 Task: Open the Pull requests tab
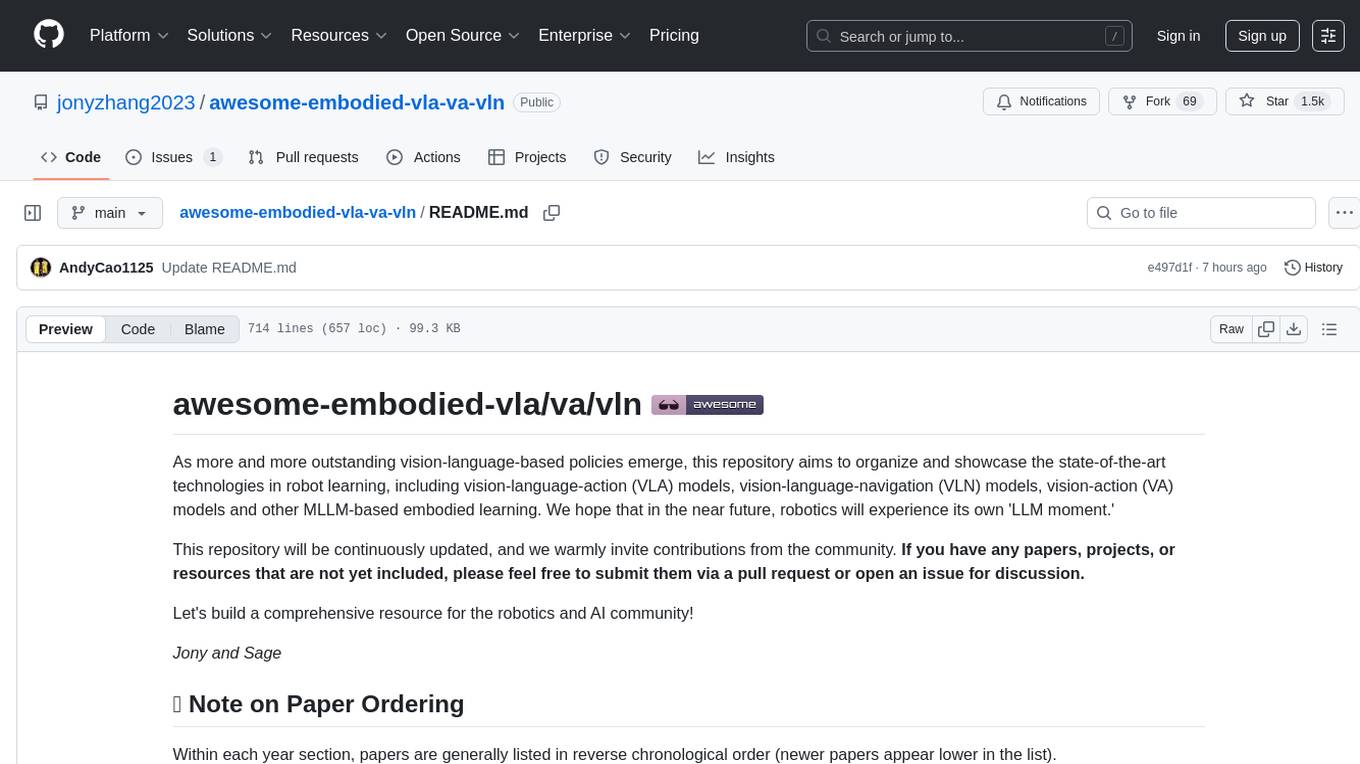pos(303,157)
